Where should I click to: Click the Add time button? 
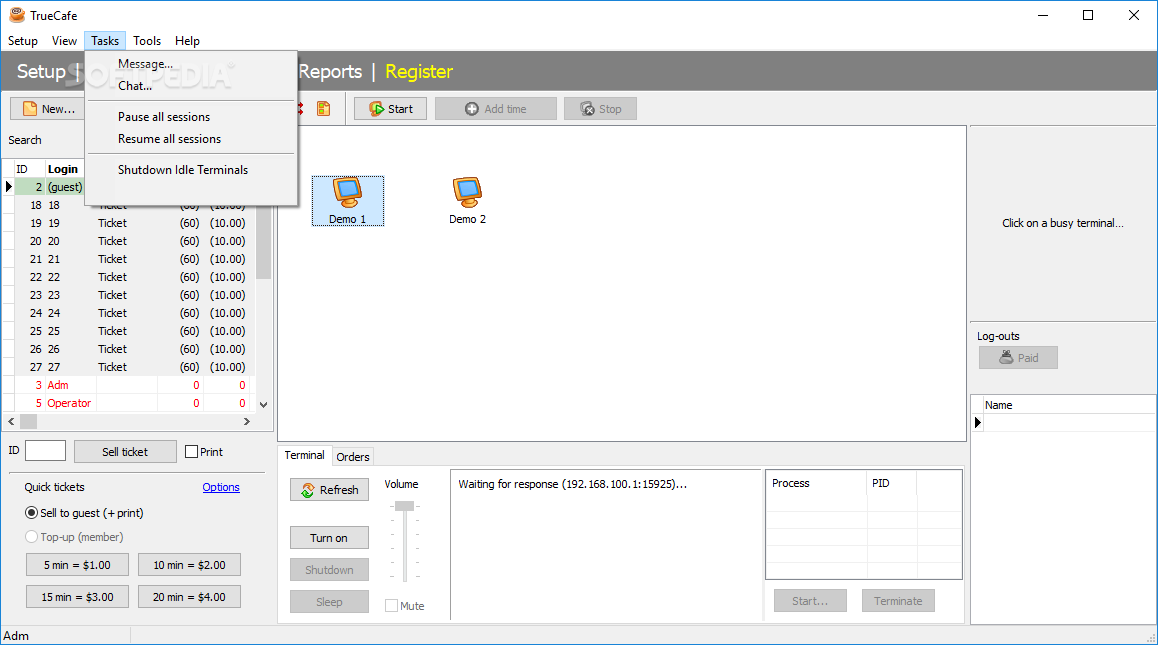[x=496, y=109]
